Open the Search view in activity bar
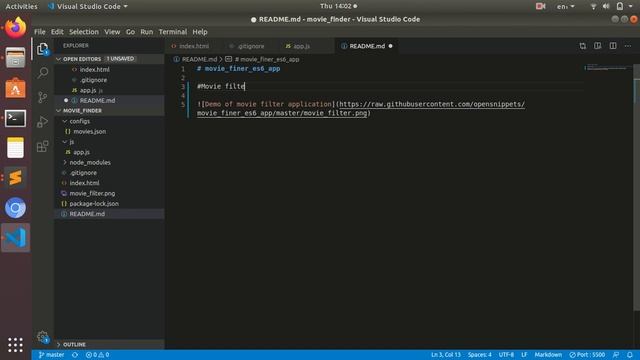Viewport: 640px width, 360px height. pyautogui.click(x=42, y=73)
